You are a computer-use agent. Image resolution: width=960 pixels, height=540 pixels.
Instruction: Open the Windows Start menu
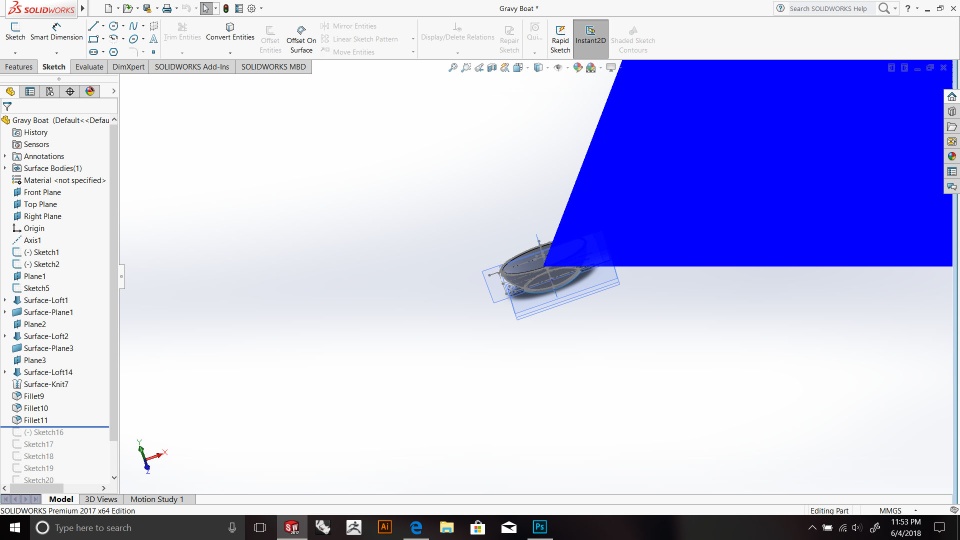click(x=14, y=527)
